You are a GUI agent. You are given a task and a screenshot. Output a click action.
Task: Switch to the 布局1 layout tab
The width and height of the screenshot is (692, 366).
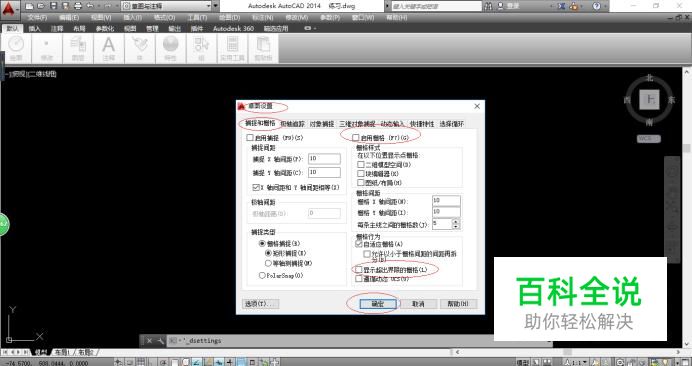click(63, 353)
